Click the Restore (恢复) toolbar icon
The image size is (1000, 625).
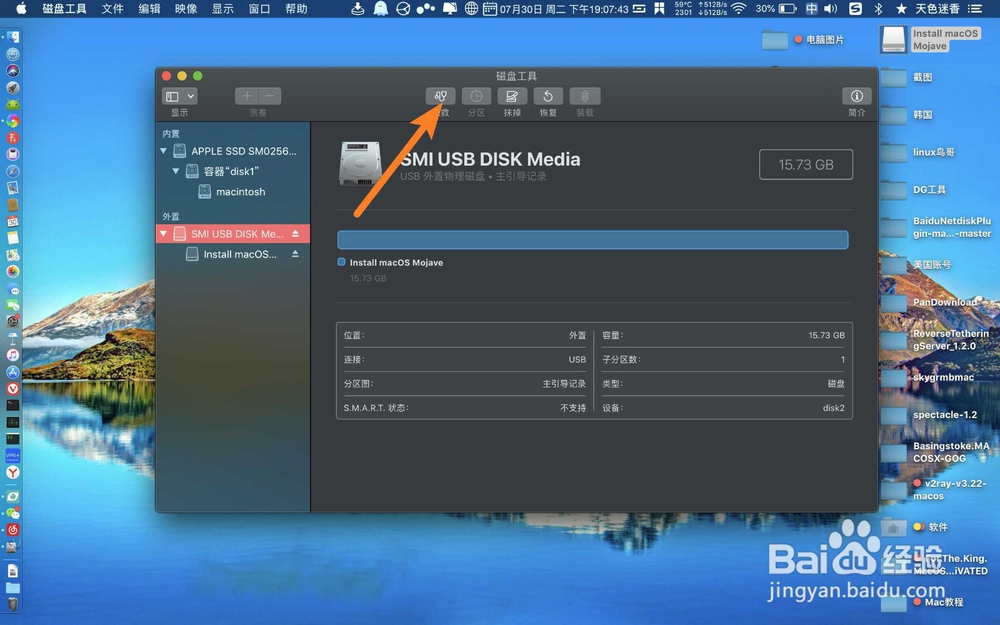tap(548, 96)
